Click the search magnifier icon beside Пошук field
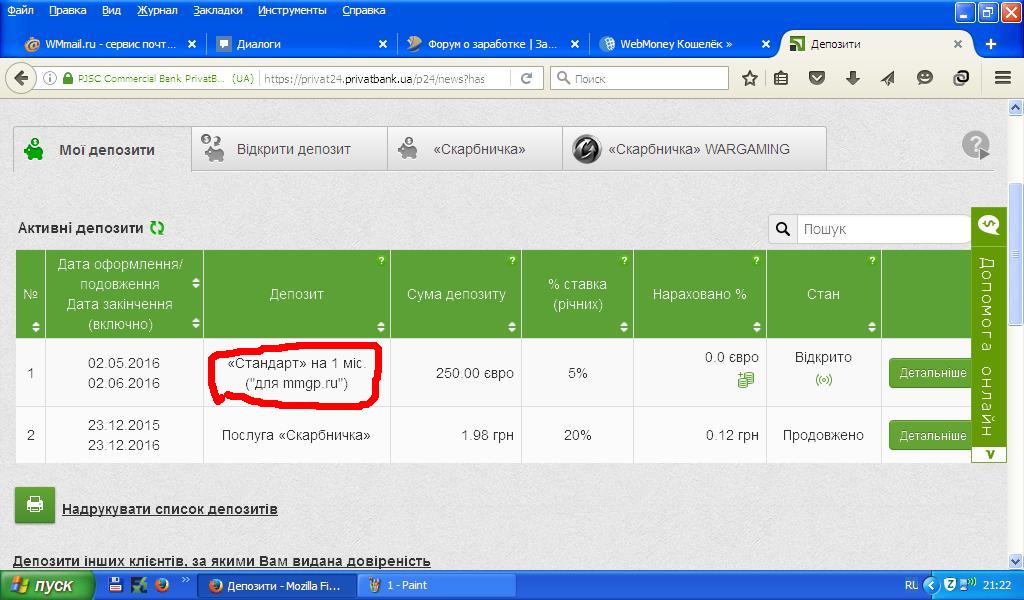Viewport: 1024px width, 600px height. point(783,229)
